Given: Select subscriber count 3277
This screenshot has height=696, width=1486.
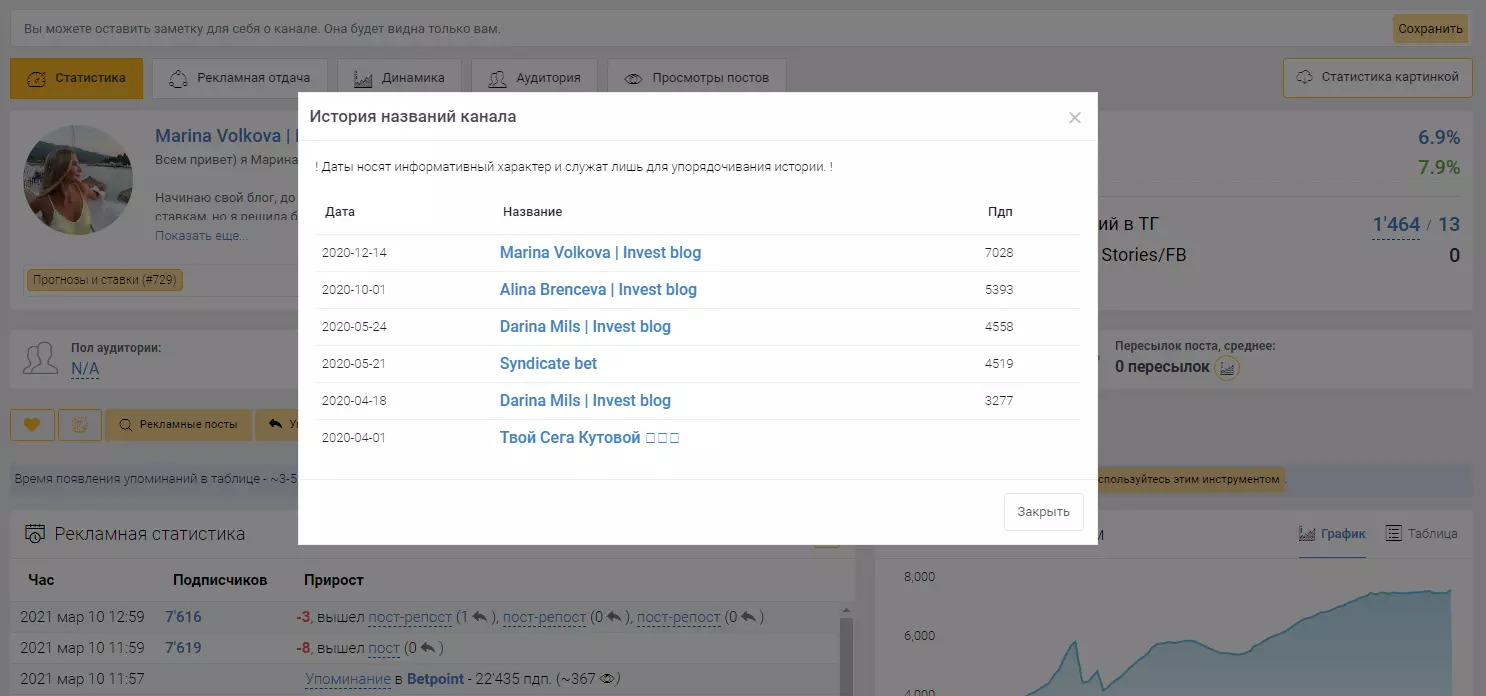Looking at the screenshot, I should coord(999,401).
